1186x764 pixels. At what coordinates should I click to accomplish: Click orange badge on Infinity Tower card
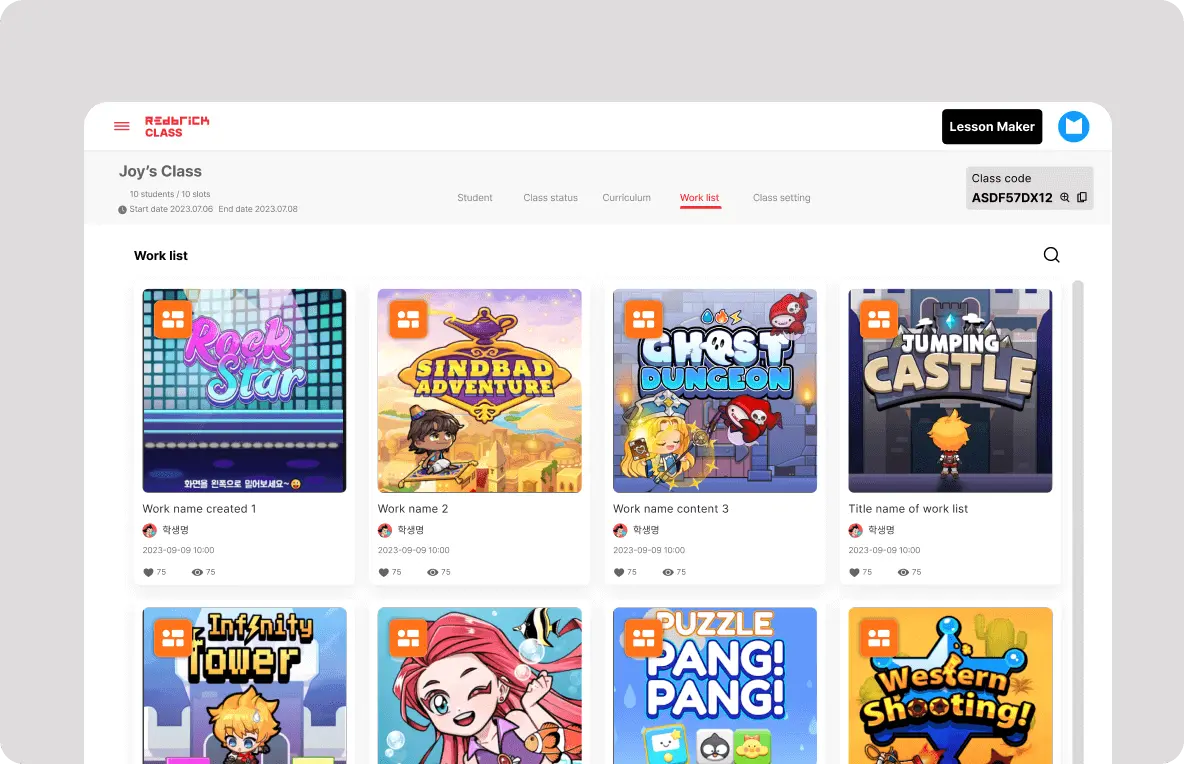(173, 638)
